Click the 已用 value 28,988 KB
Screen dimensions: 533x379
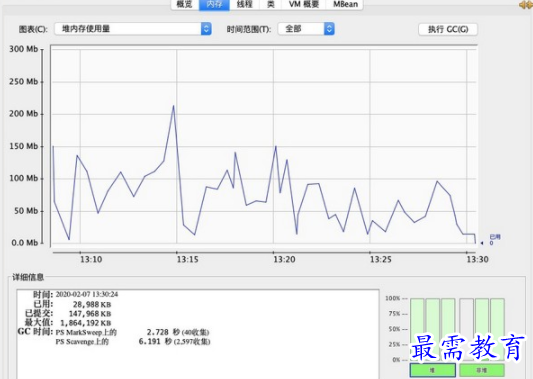[x=92, y=304]
